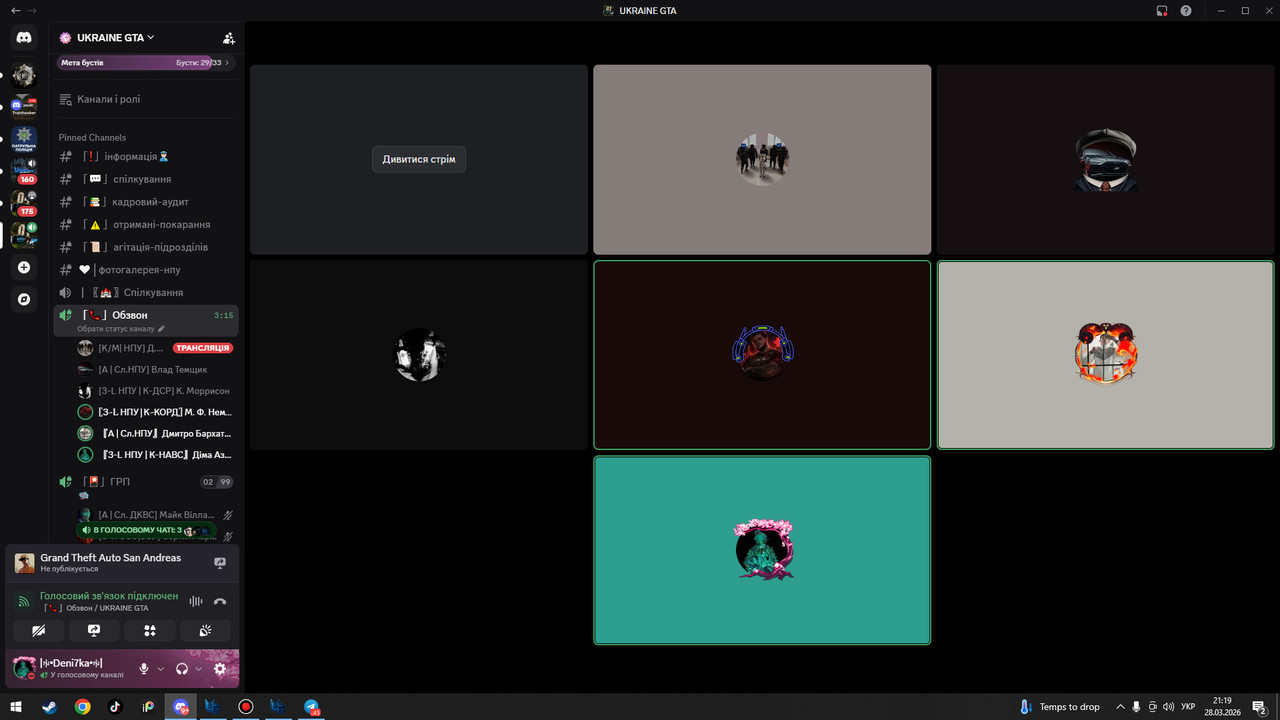The image size is (1280, 720).
Task: Share Grand Theft Auto San Andreas screen
Action: click(220, 563)
